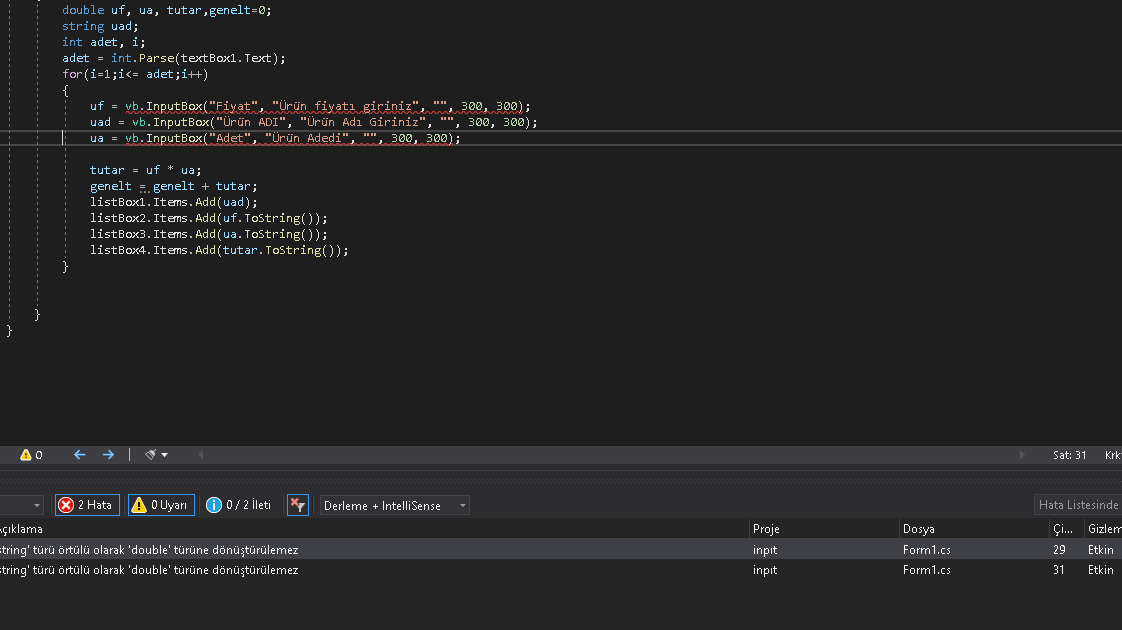Viewport: 1122px width, 630px height.
Task: Click 'double uf, ua, tutar,genelt=0;' declaration
Action: 166,10
